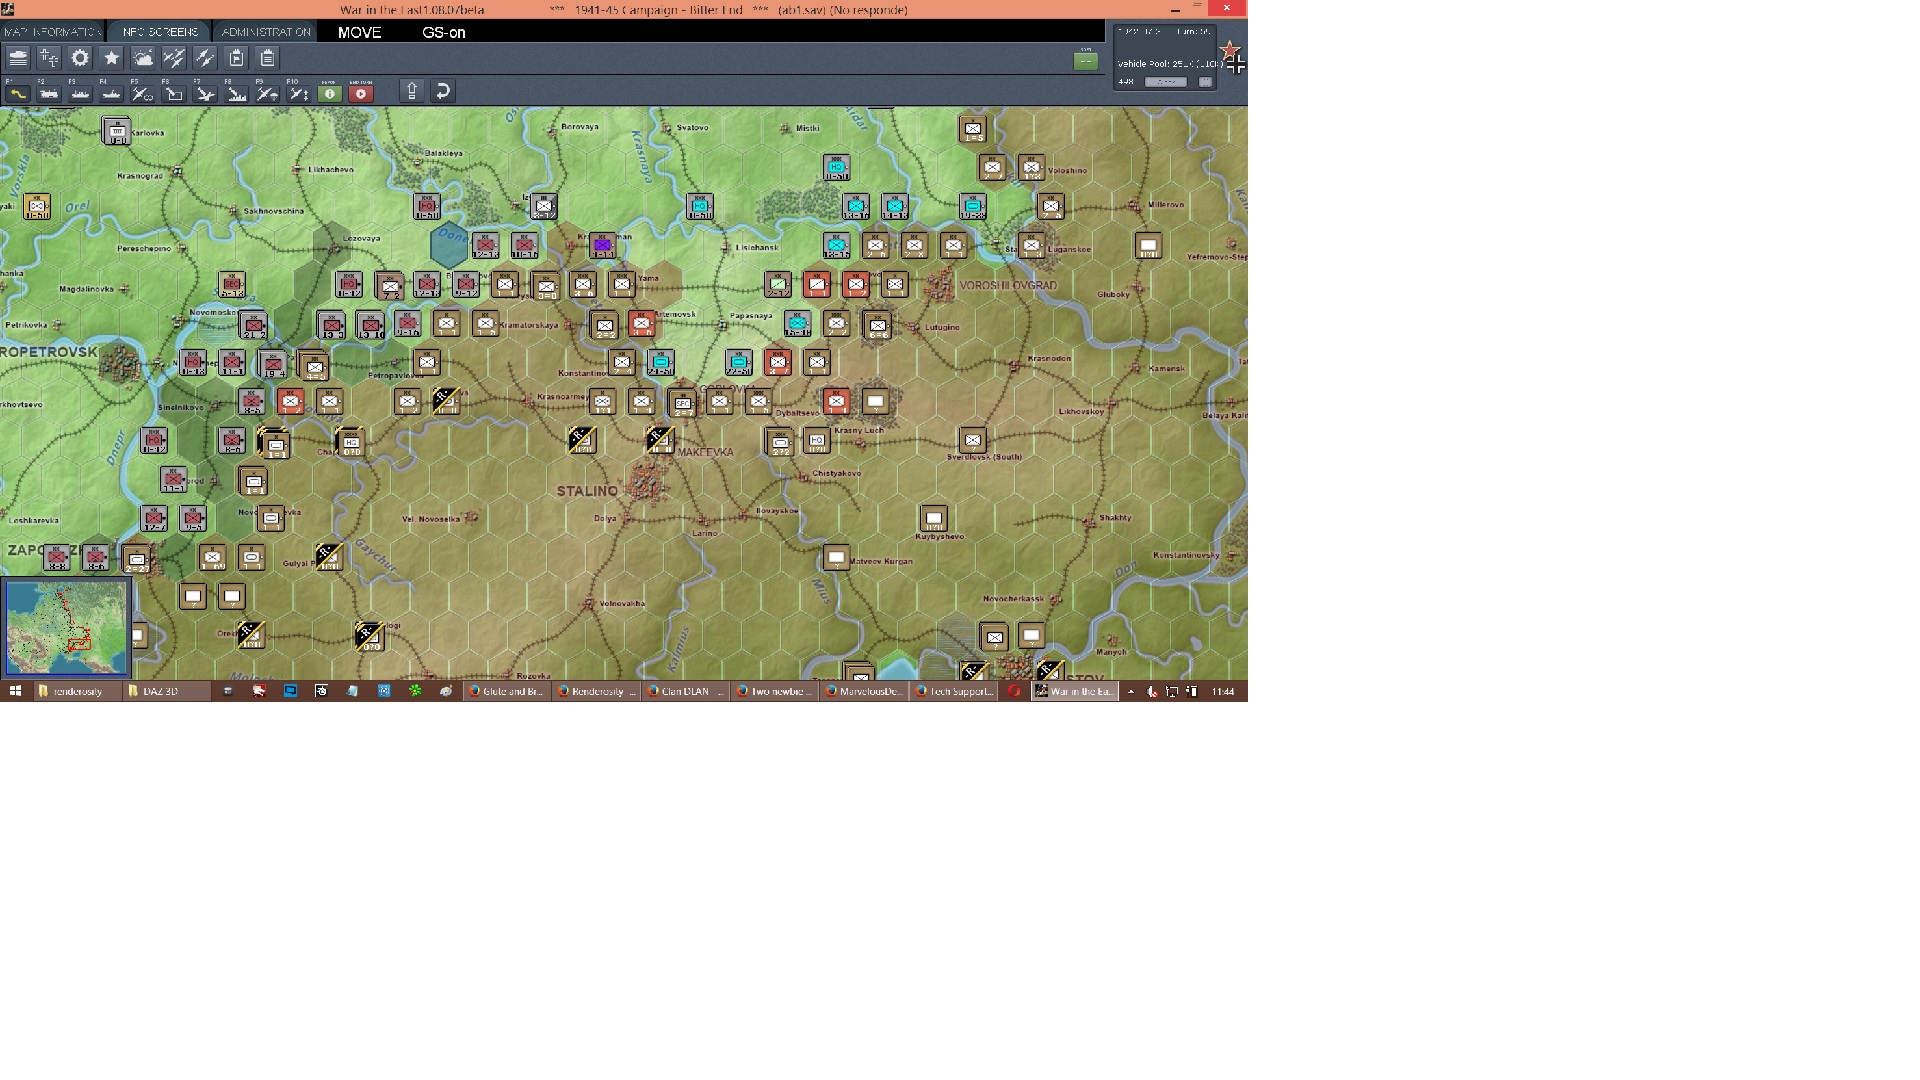Click the victory star toolbar icon
Viewport: 1920px width, 1080px height.
tap(111, 58)
